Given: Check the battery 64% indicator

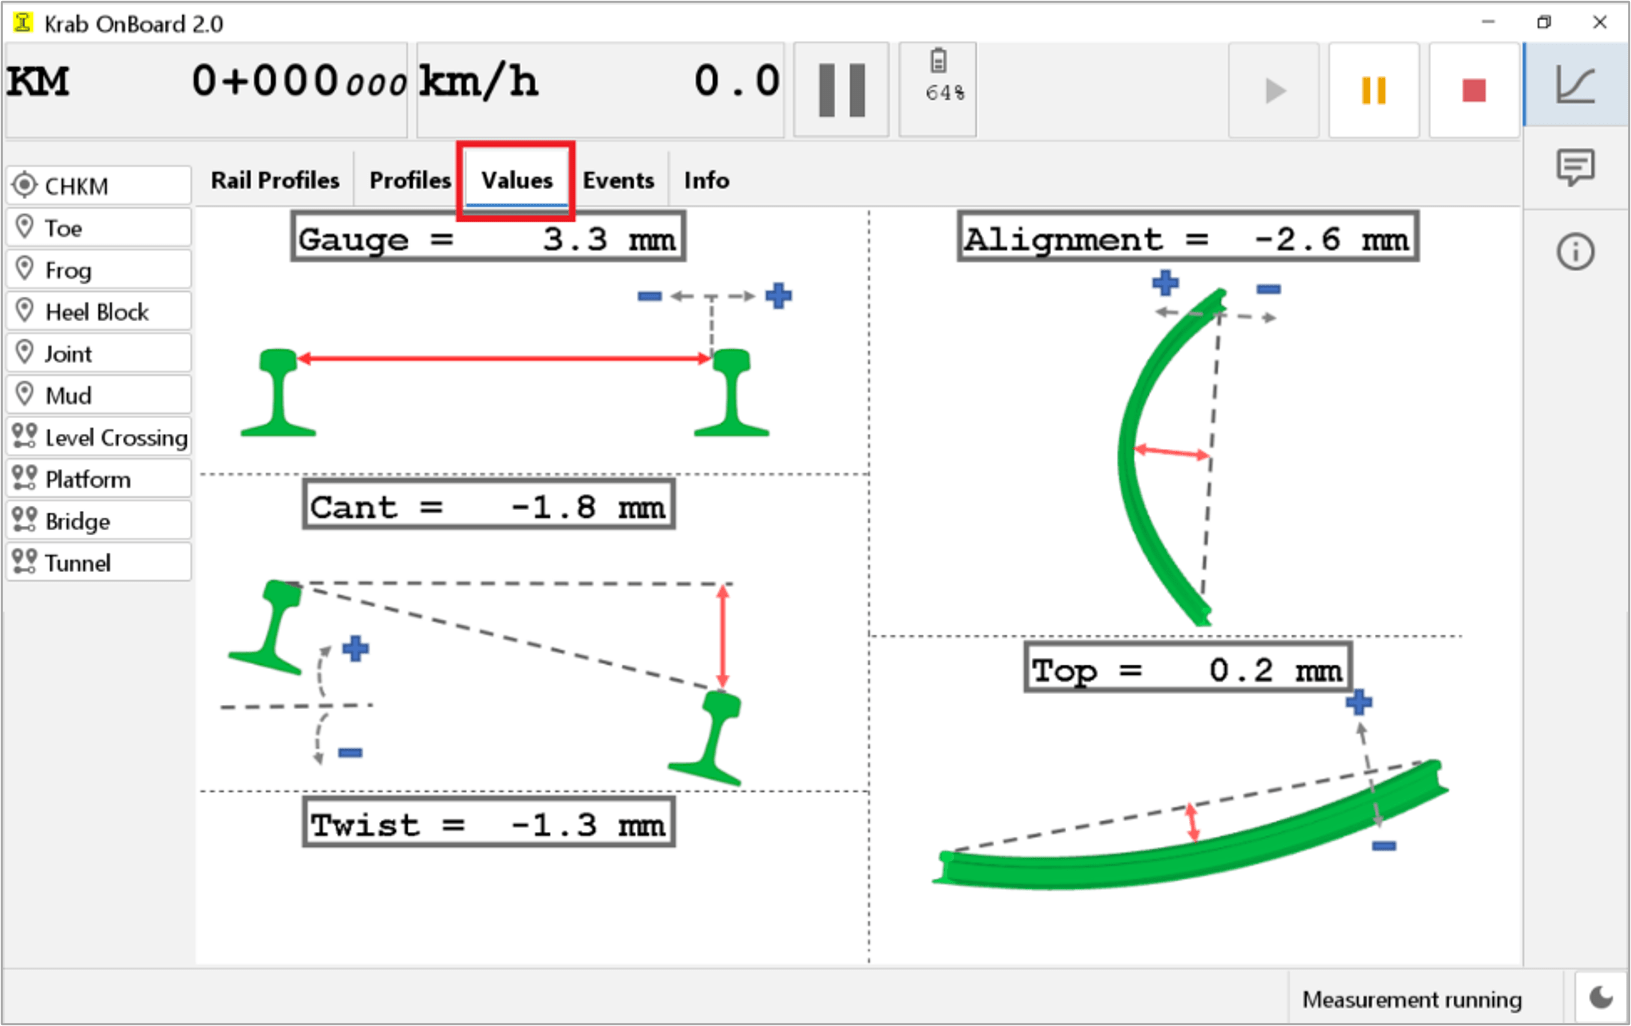Looking at the screenshot, I should tap(938, 90).
